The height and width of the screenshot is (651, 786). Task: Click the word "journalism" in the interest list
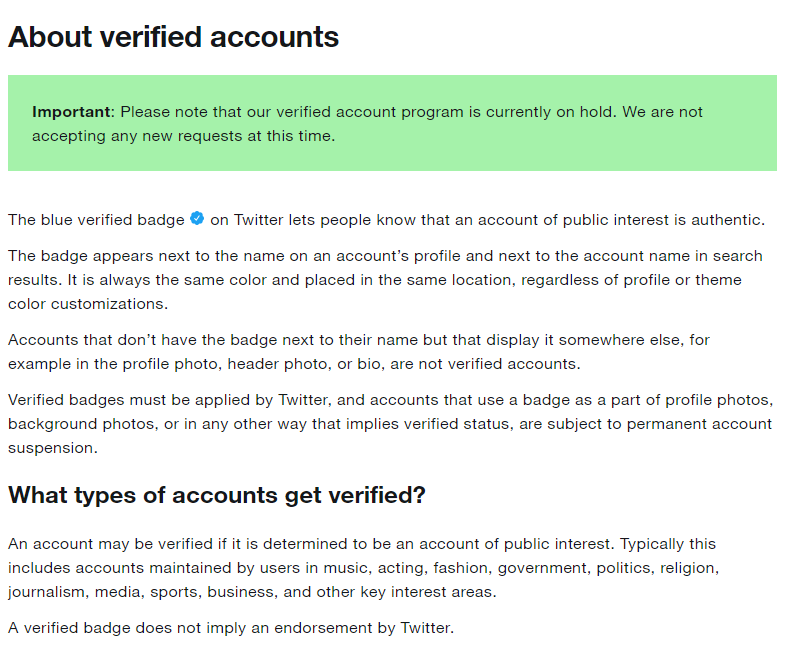point(47,592)
